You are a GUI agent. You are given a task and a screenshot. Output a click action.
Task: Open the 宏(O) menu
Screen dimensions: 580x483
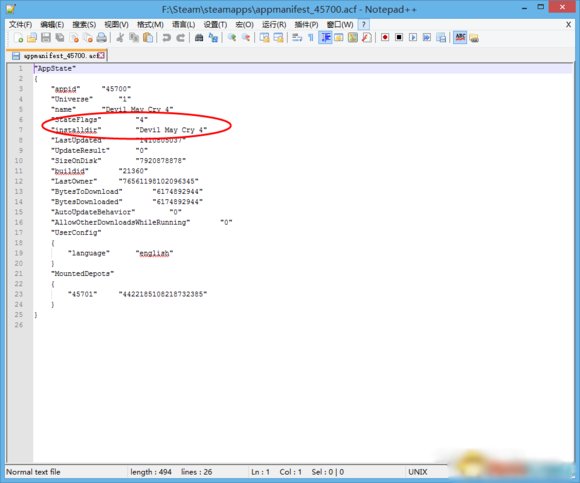click(x=245, y=25)
